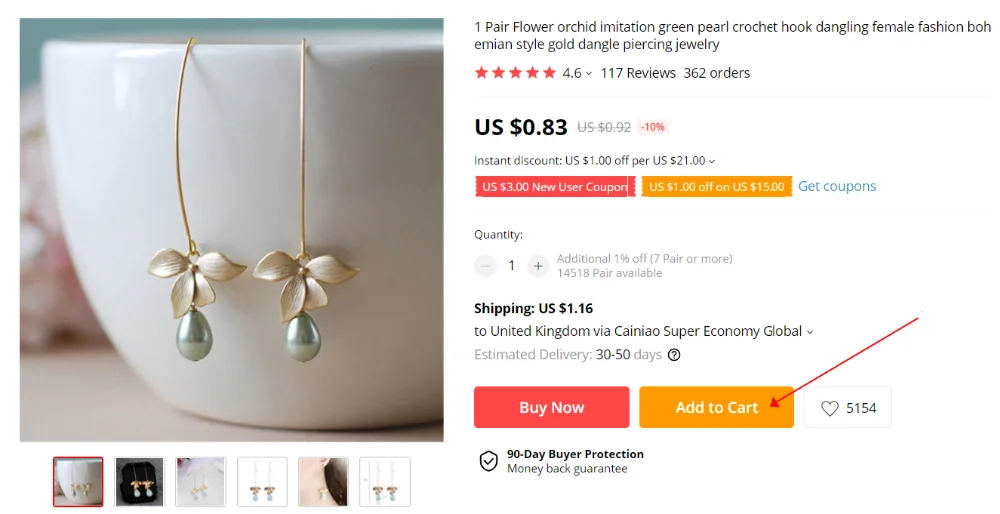Open the 117 Reviews link
Image resolution: width=1000 pixels, height=514 pixels.
point(638,73)
